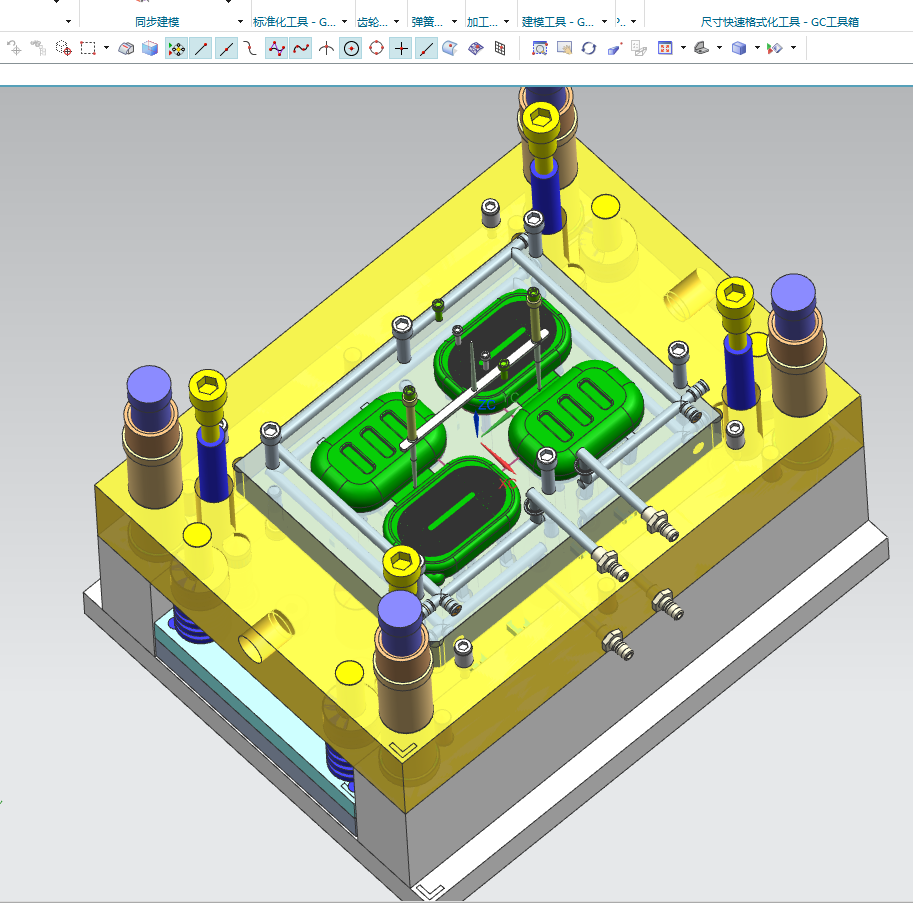
Task: Open the 齿轮... toolbar group
Action: click(372, 22)
